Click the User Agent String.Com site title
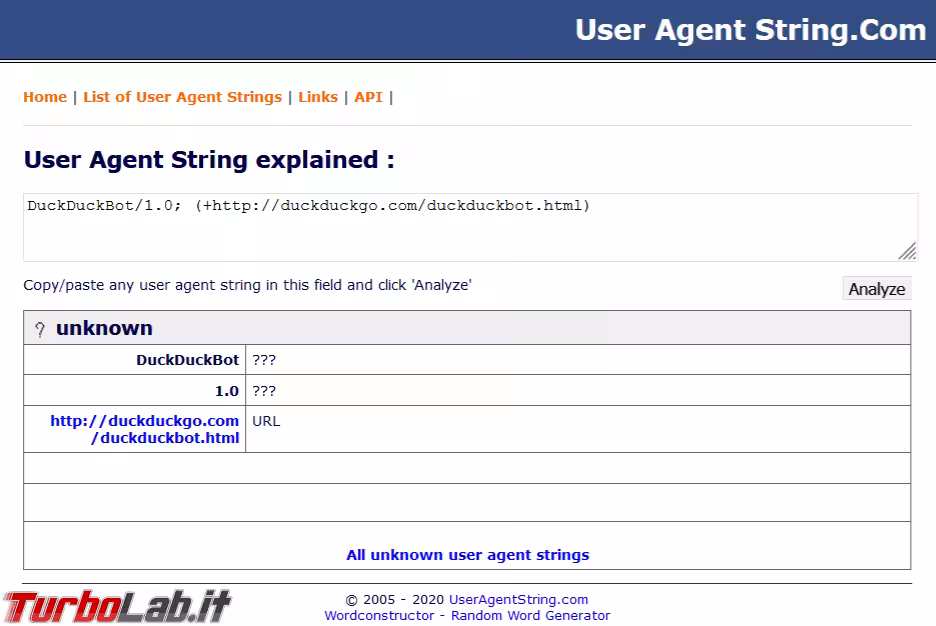 coord(750,30)
